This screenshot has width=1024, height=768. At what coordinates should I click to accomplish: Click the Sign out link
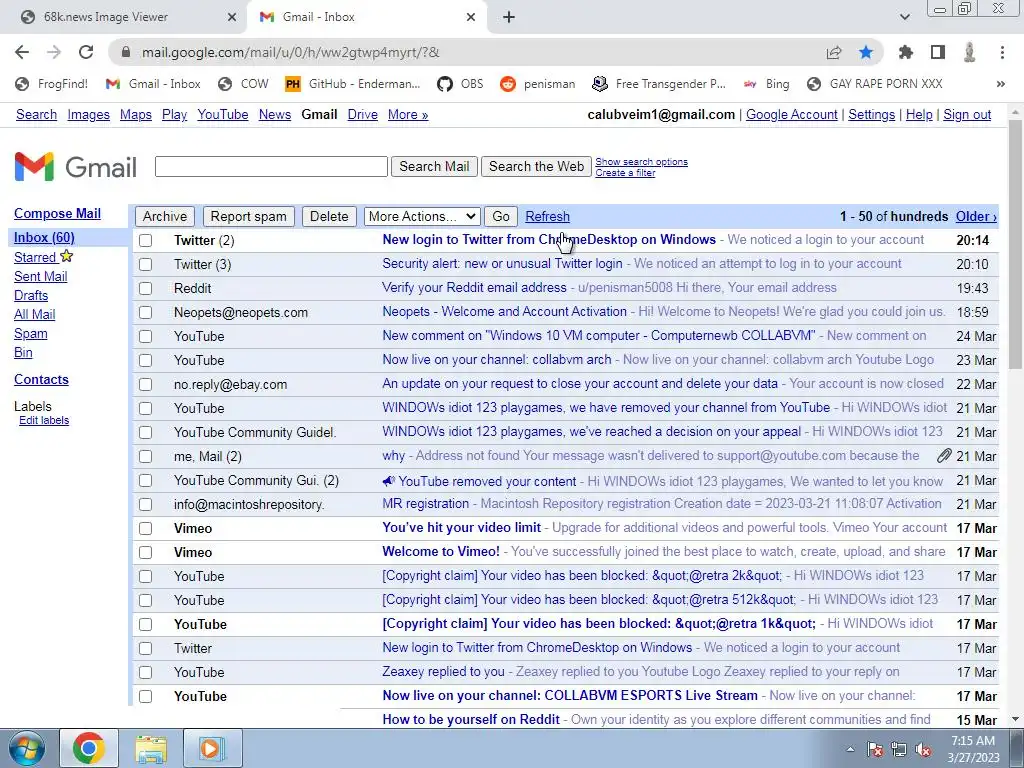coord(967,114)
